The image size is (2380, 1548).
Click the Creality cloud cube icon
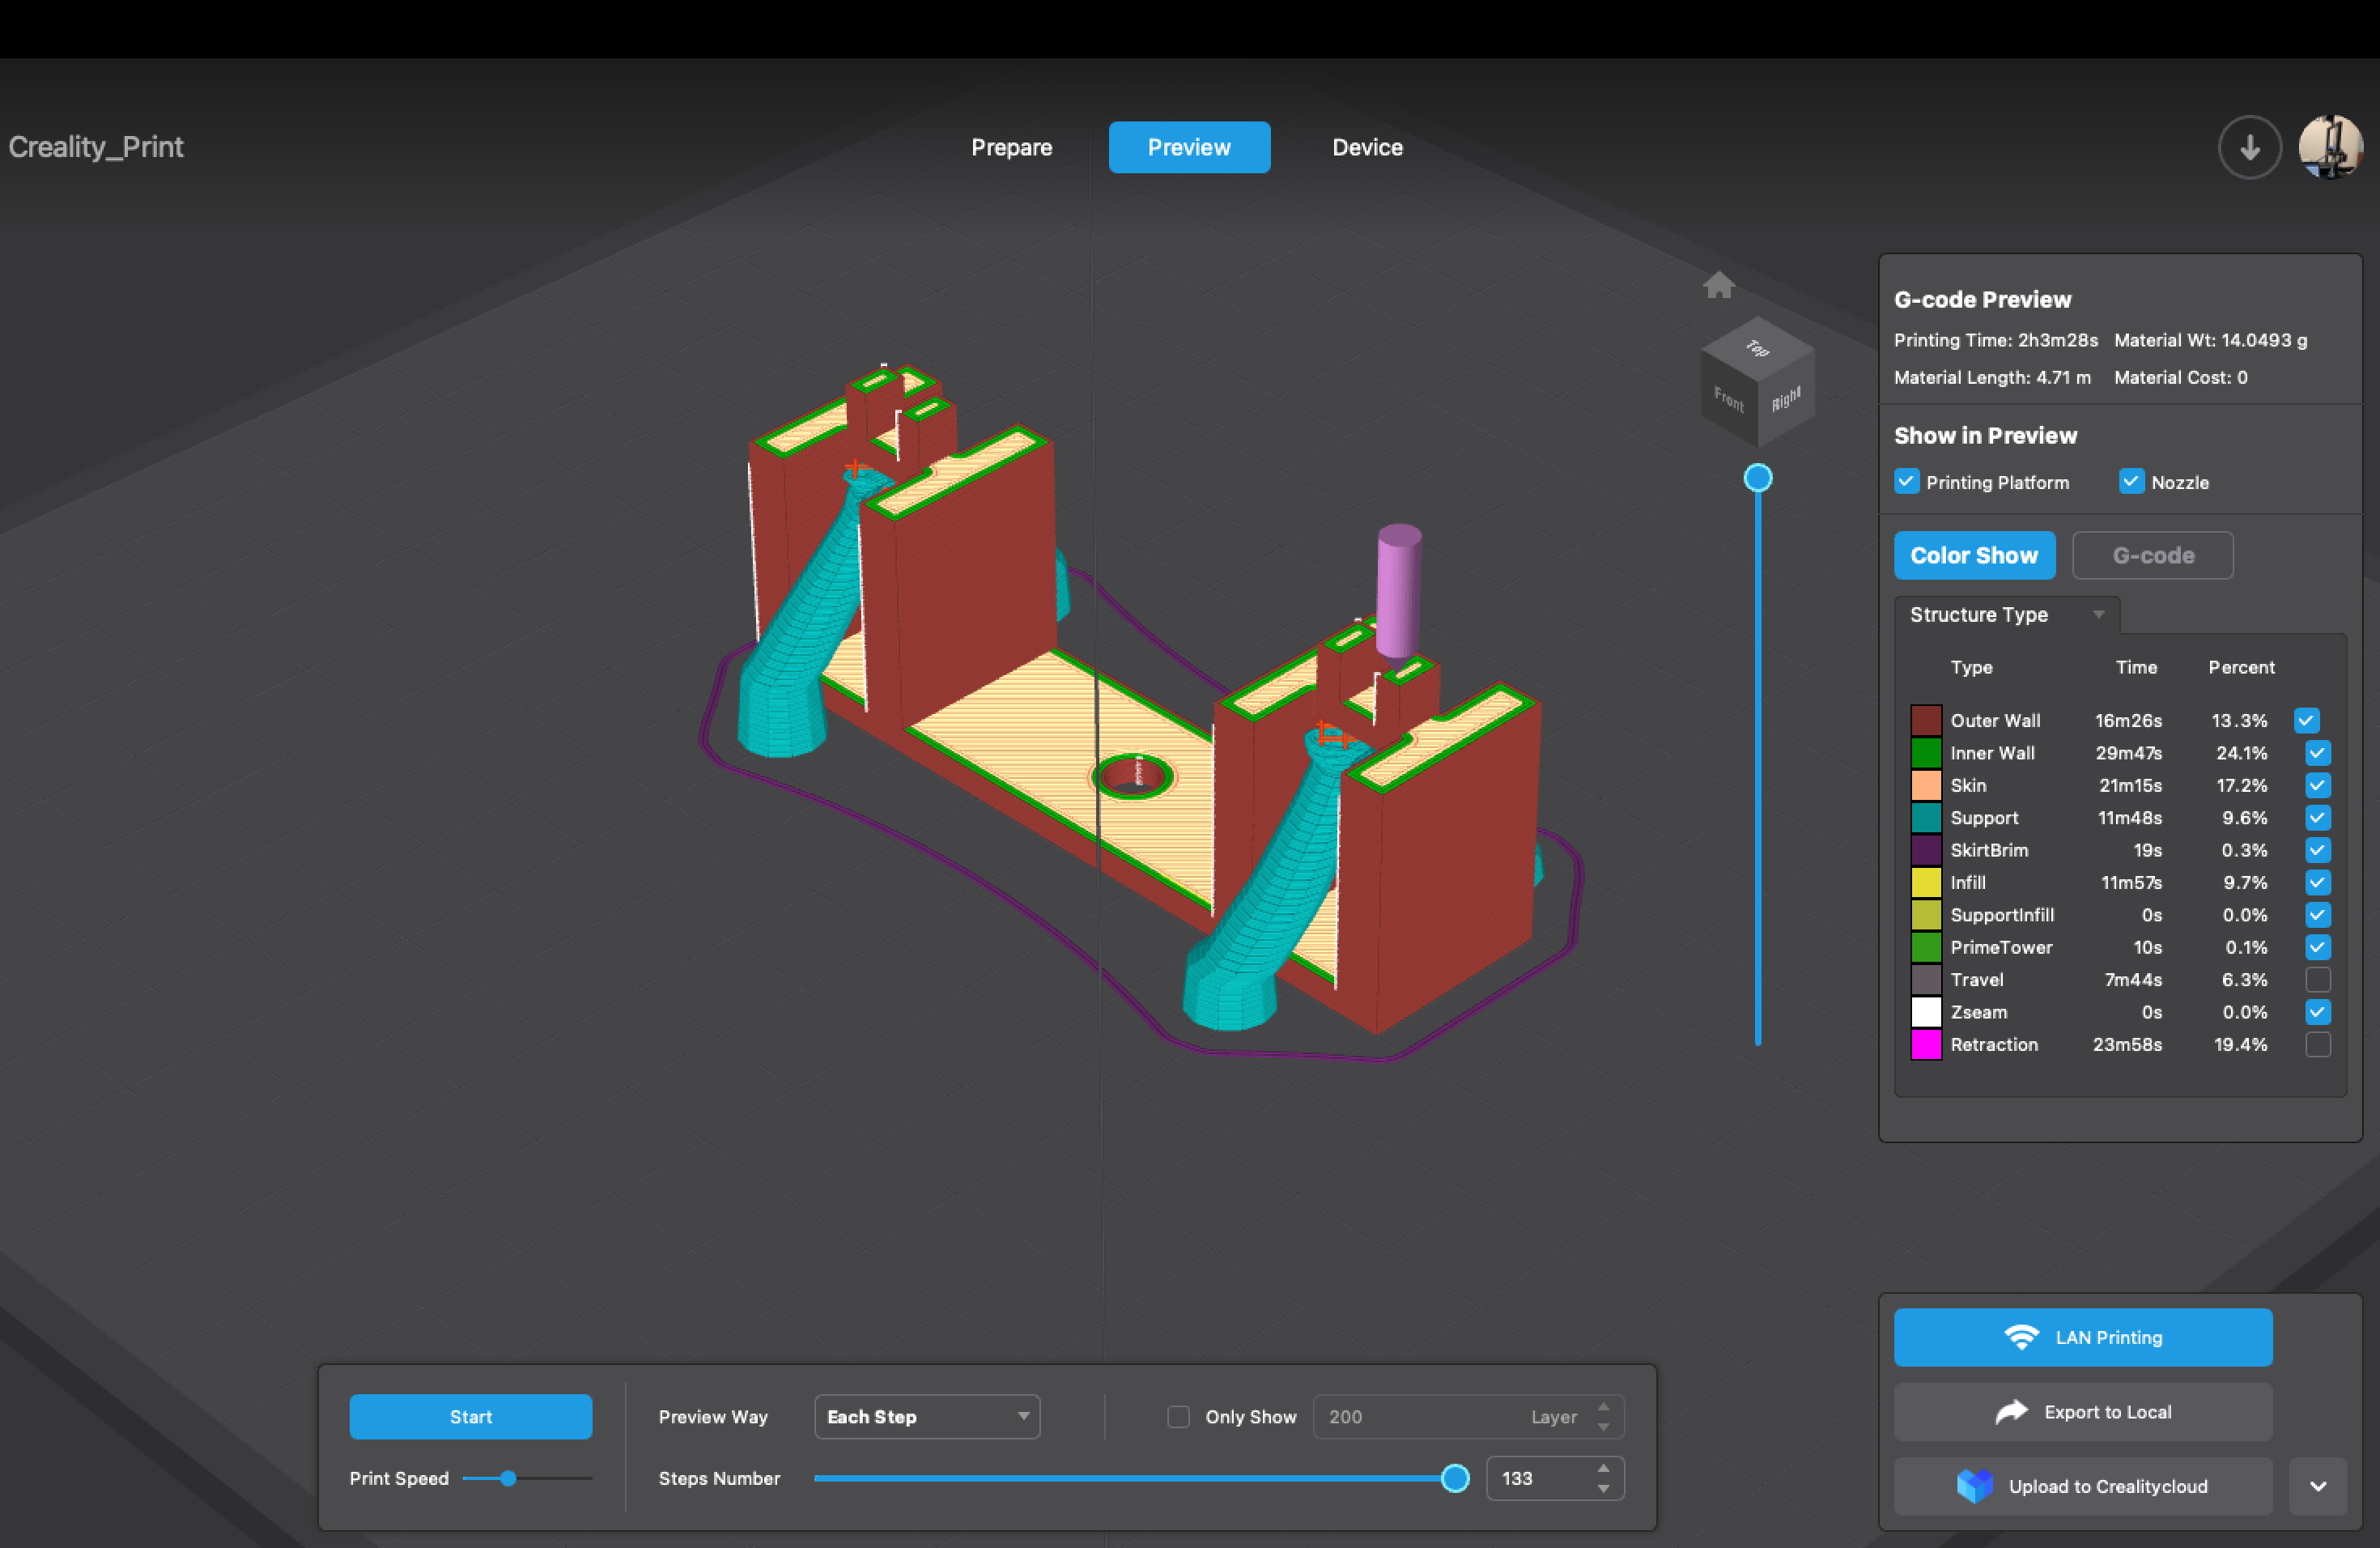click(x=1974, y=1486)
